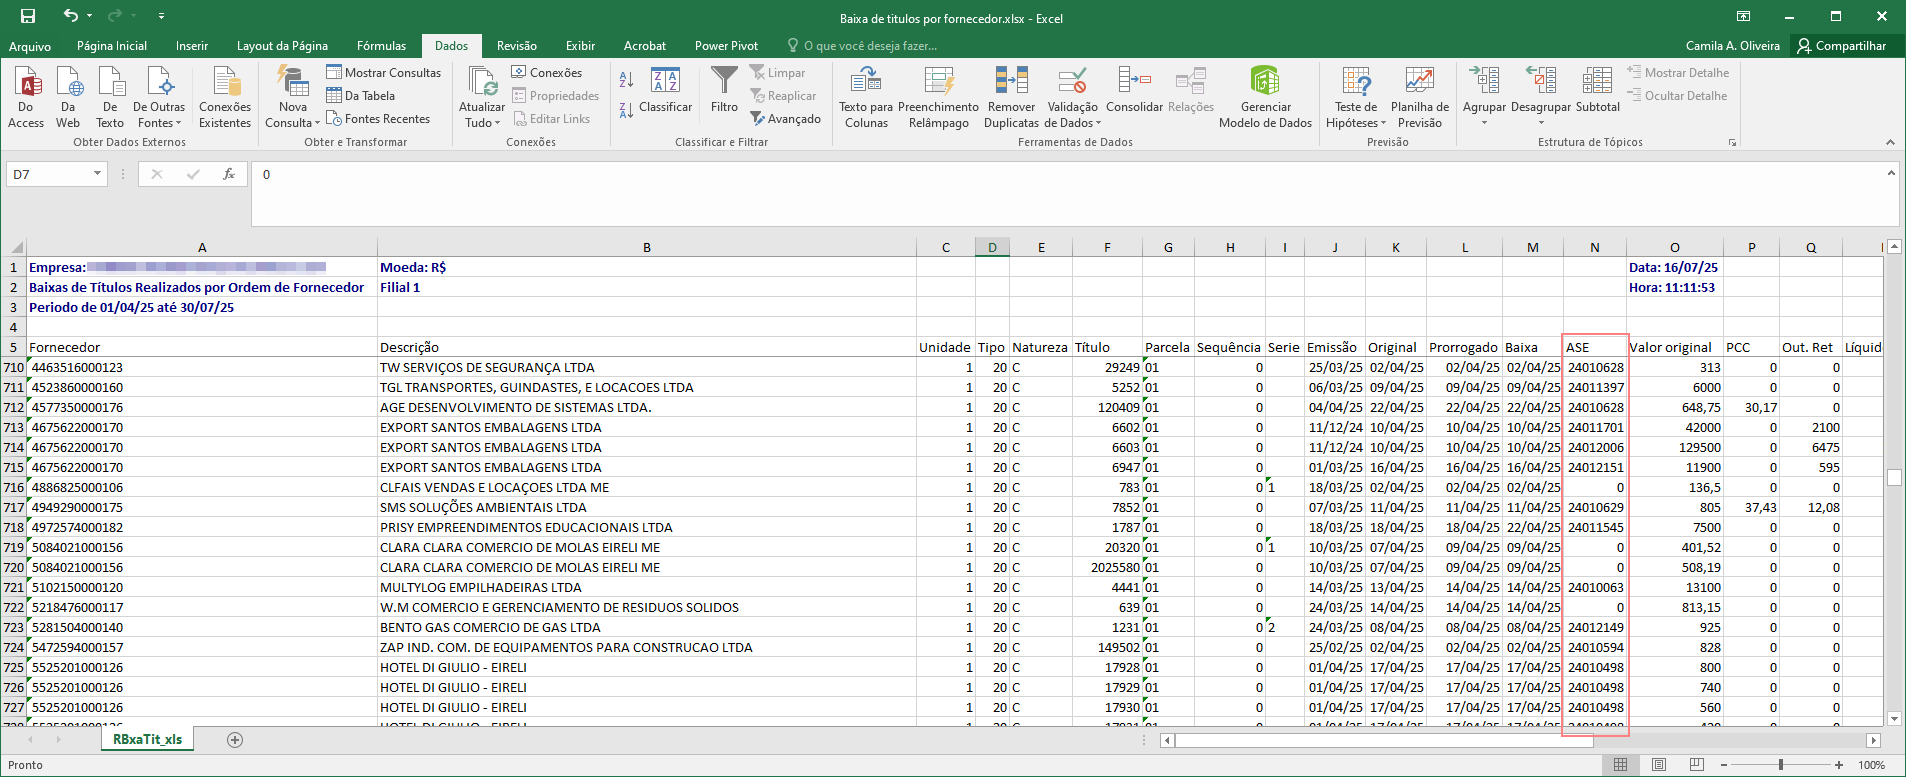Select cell with HOTEL DI GIULIO row 725
This screenshot has height=777, width=1906.
(647, 667)
